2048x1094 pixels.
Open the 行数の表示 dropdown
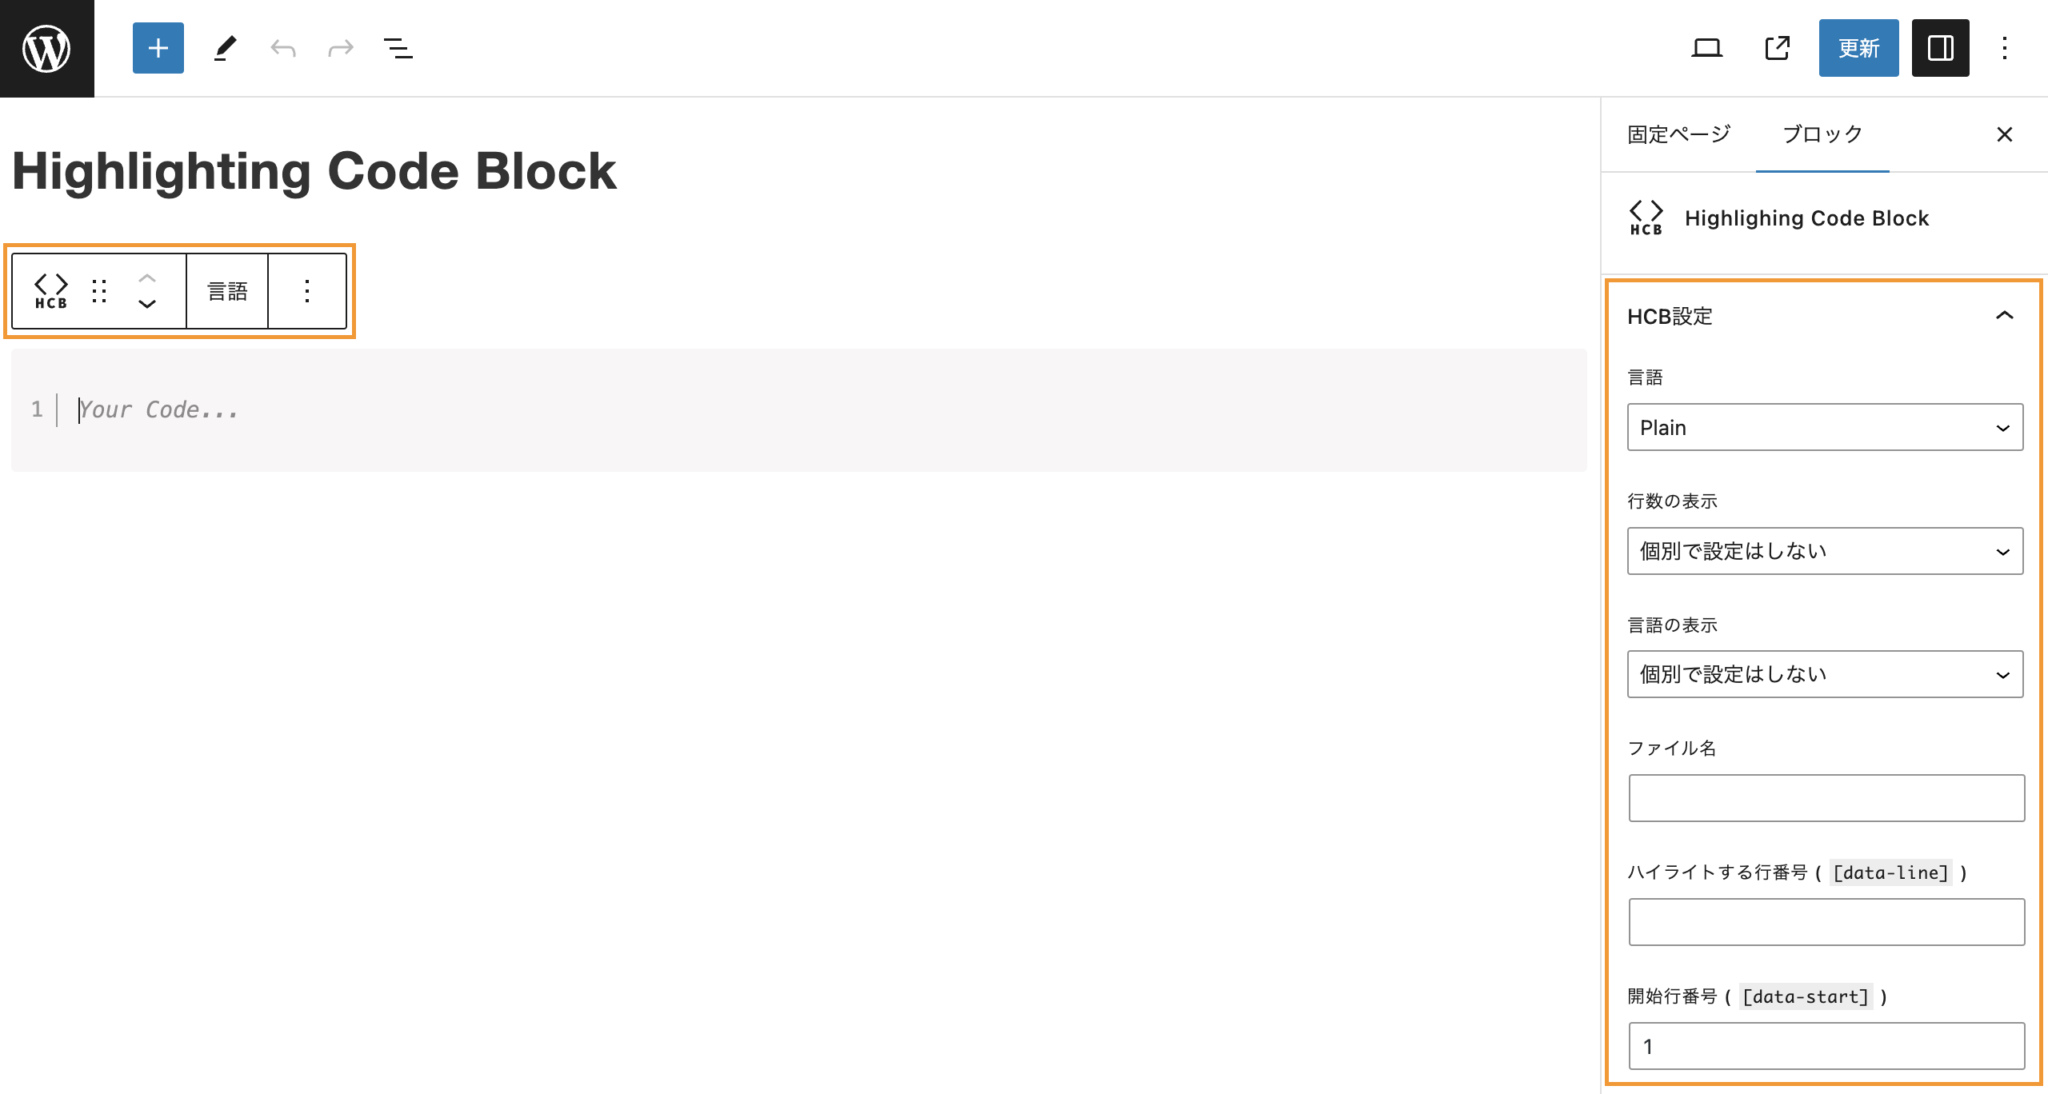[1823, 551]
